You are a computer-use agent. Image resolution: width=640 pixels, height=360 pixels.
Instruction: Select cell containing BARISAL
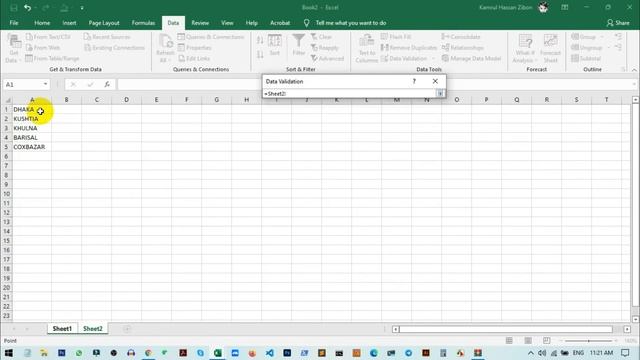(x=32, y=137)
